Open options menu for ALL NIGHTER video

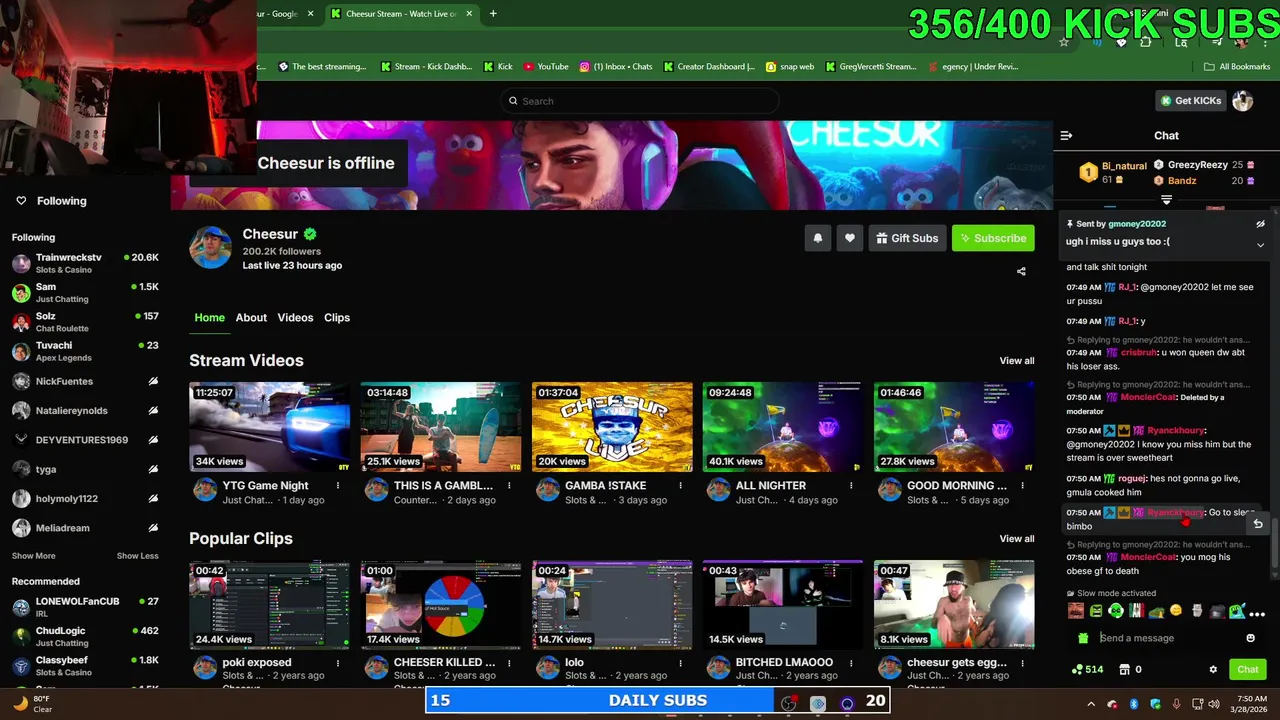851,486
